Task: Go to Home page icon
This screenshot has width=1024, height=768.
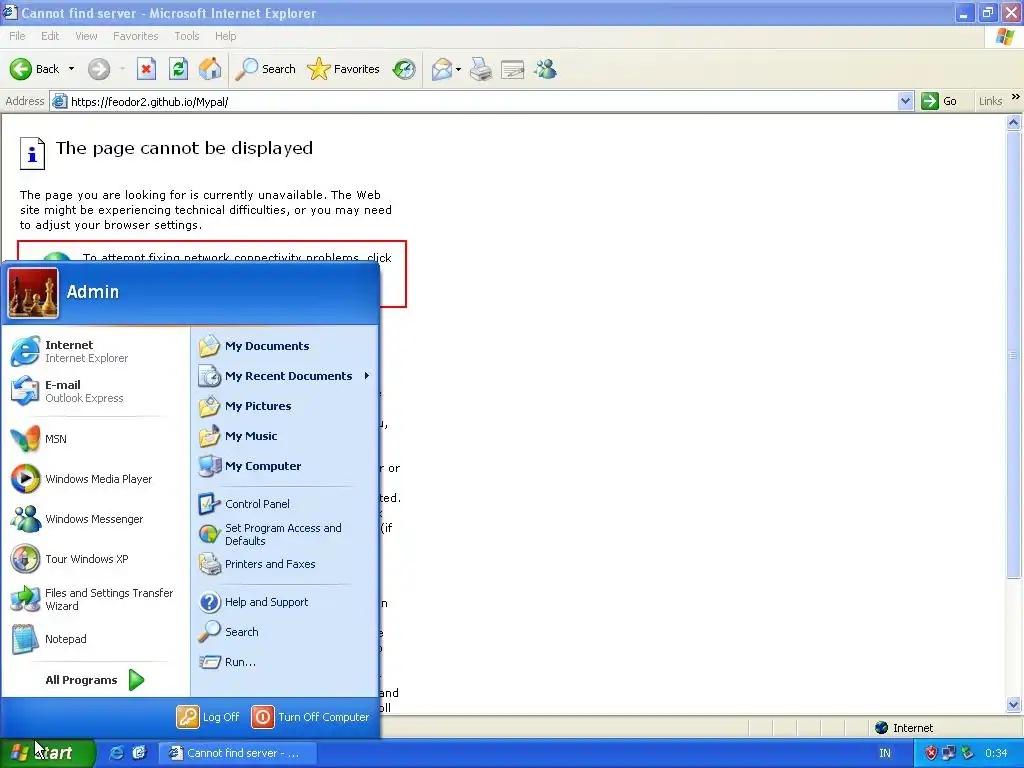Action: [210, 69]
